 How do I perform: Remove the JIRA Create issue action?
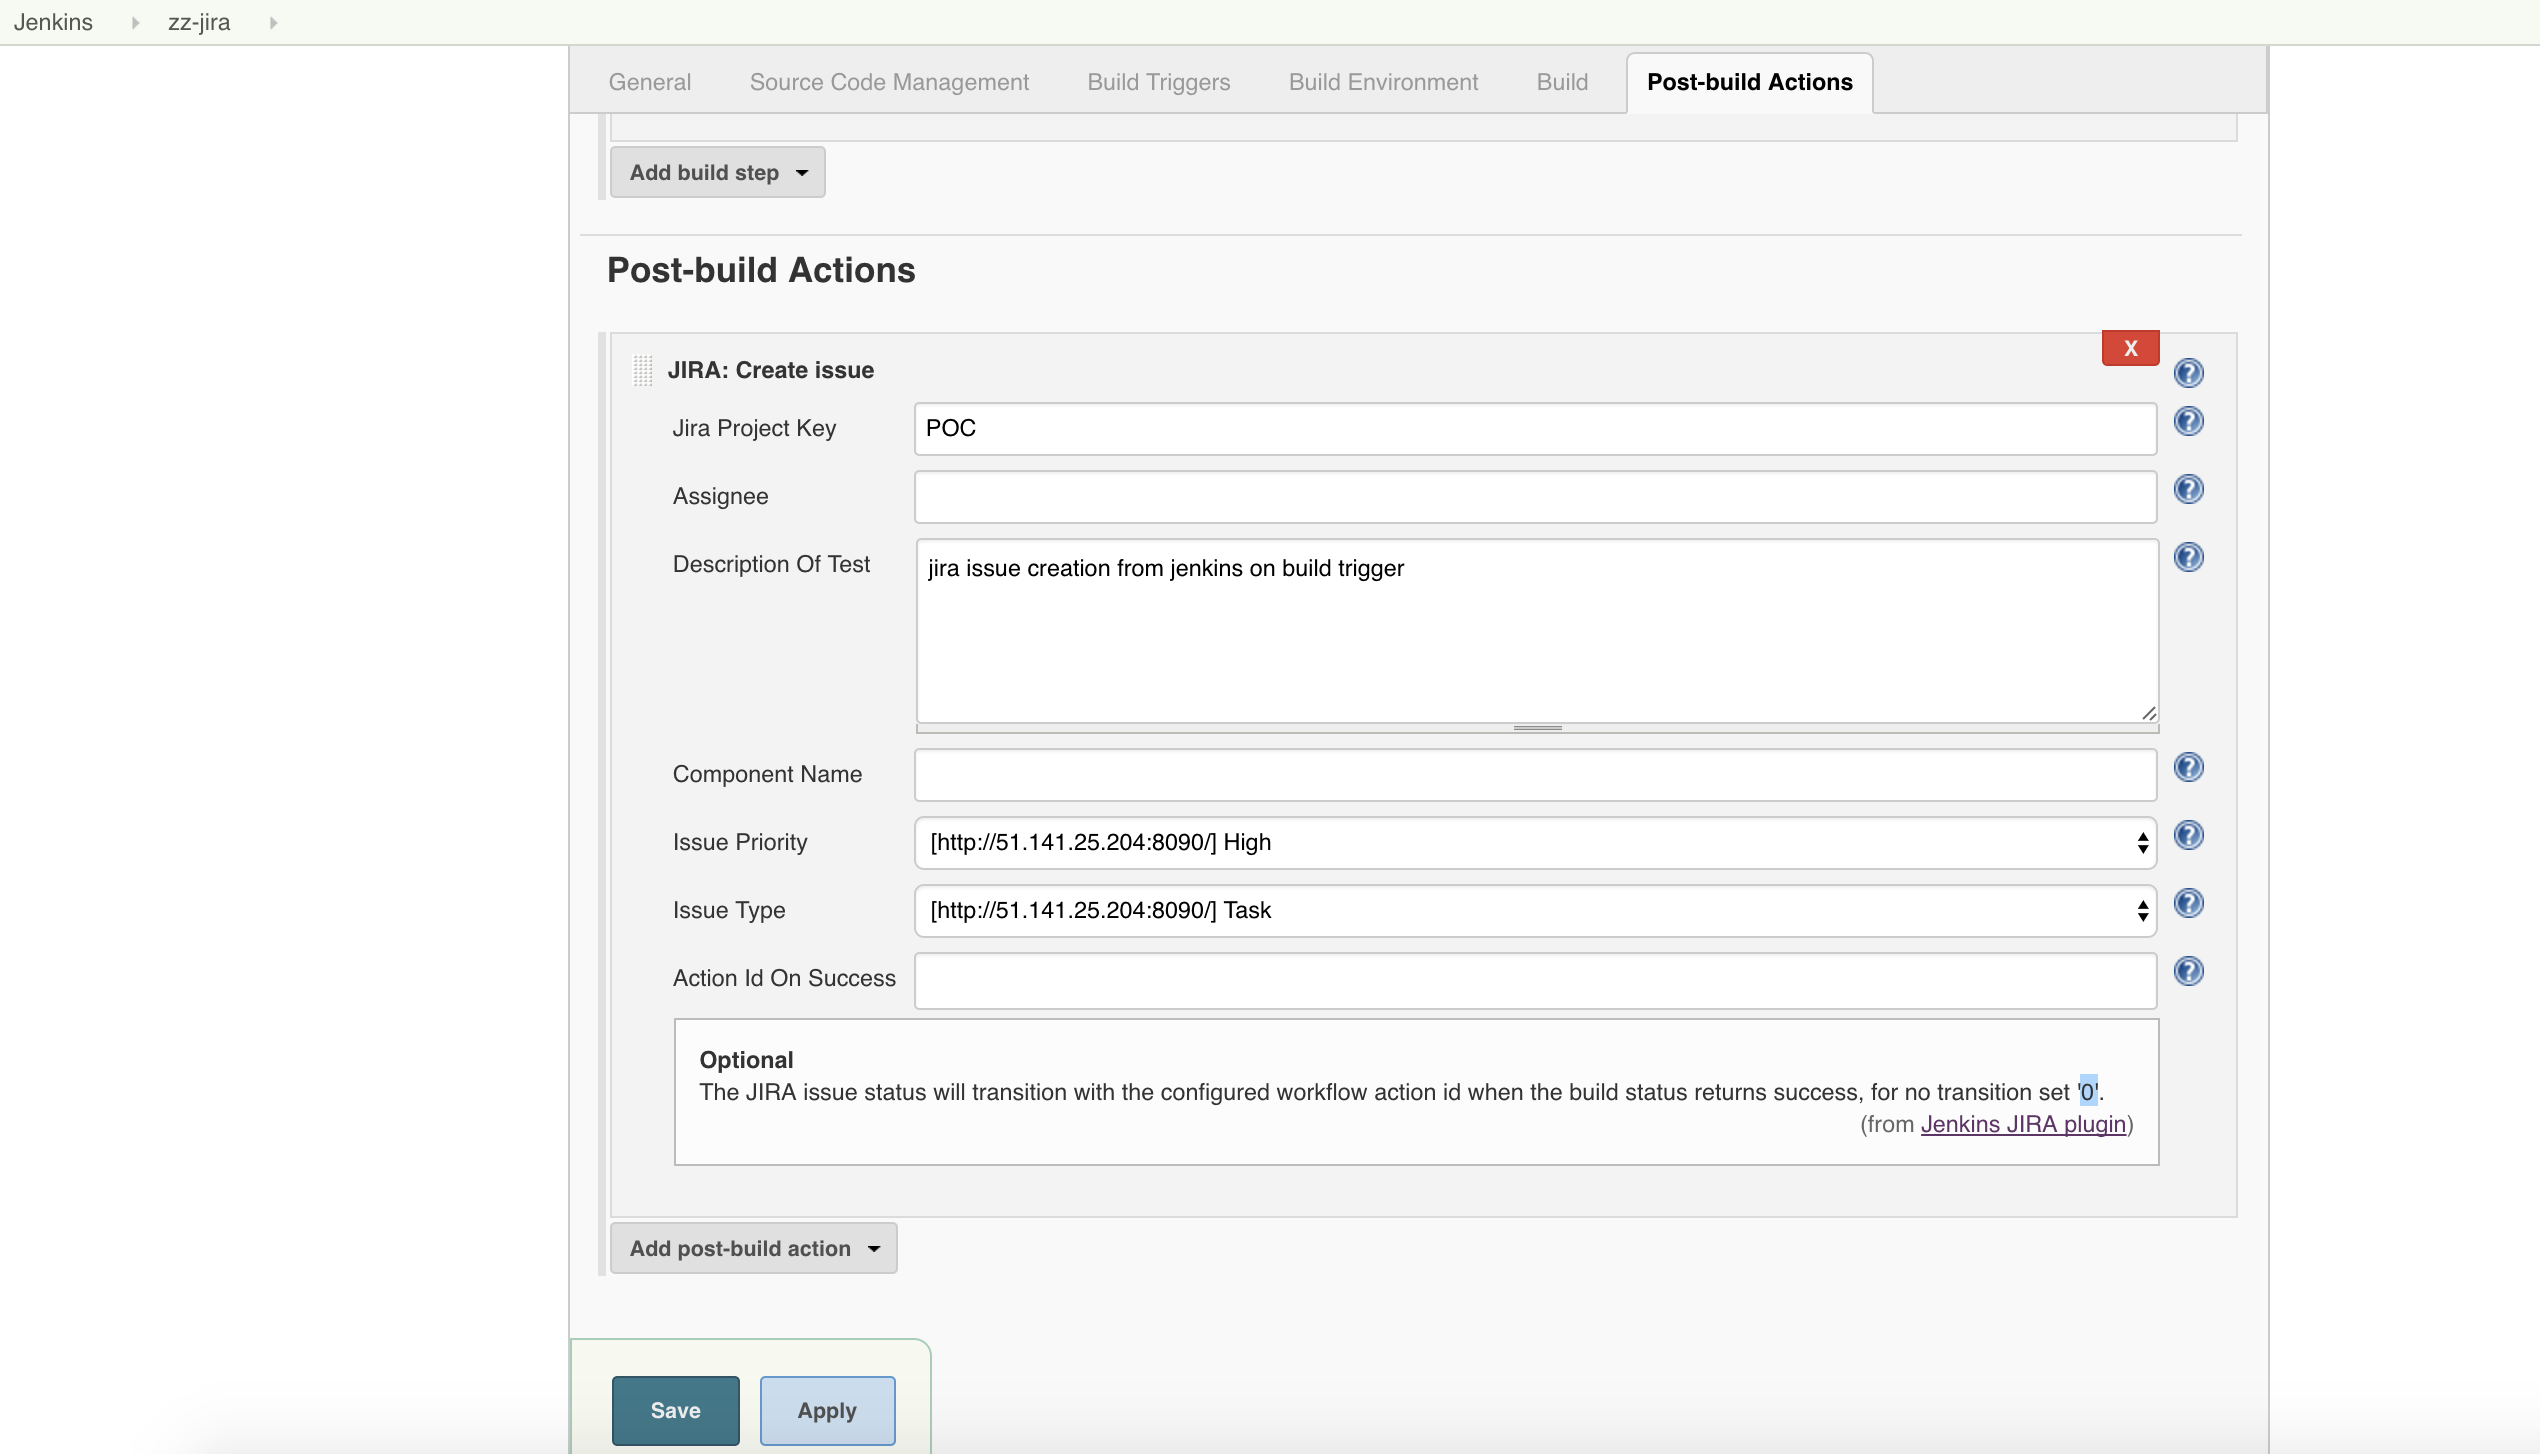point(2130,347)
